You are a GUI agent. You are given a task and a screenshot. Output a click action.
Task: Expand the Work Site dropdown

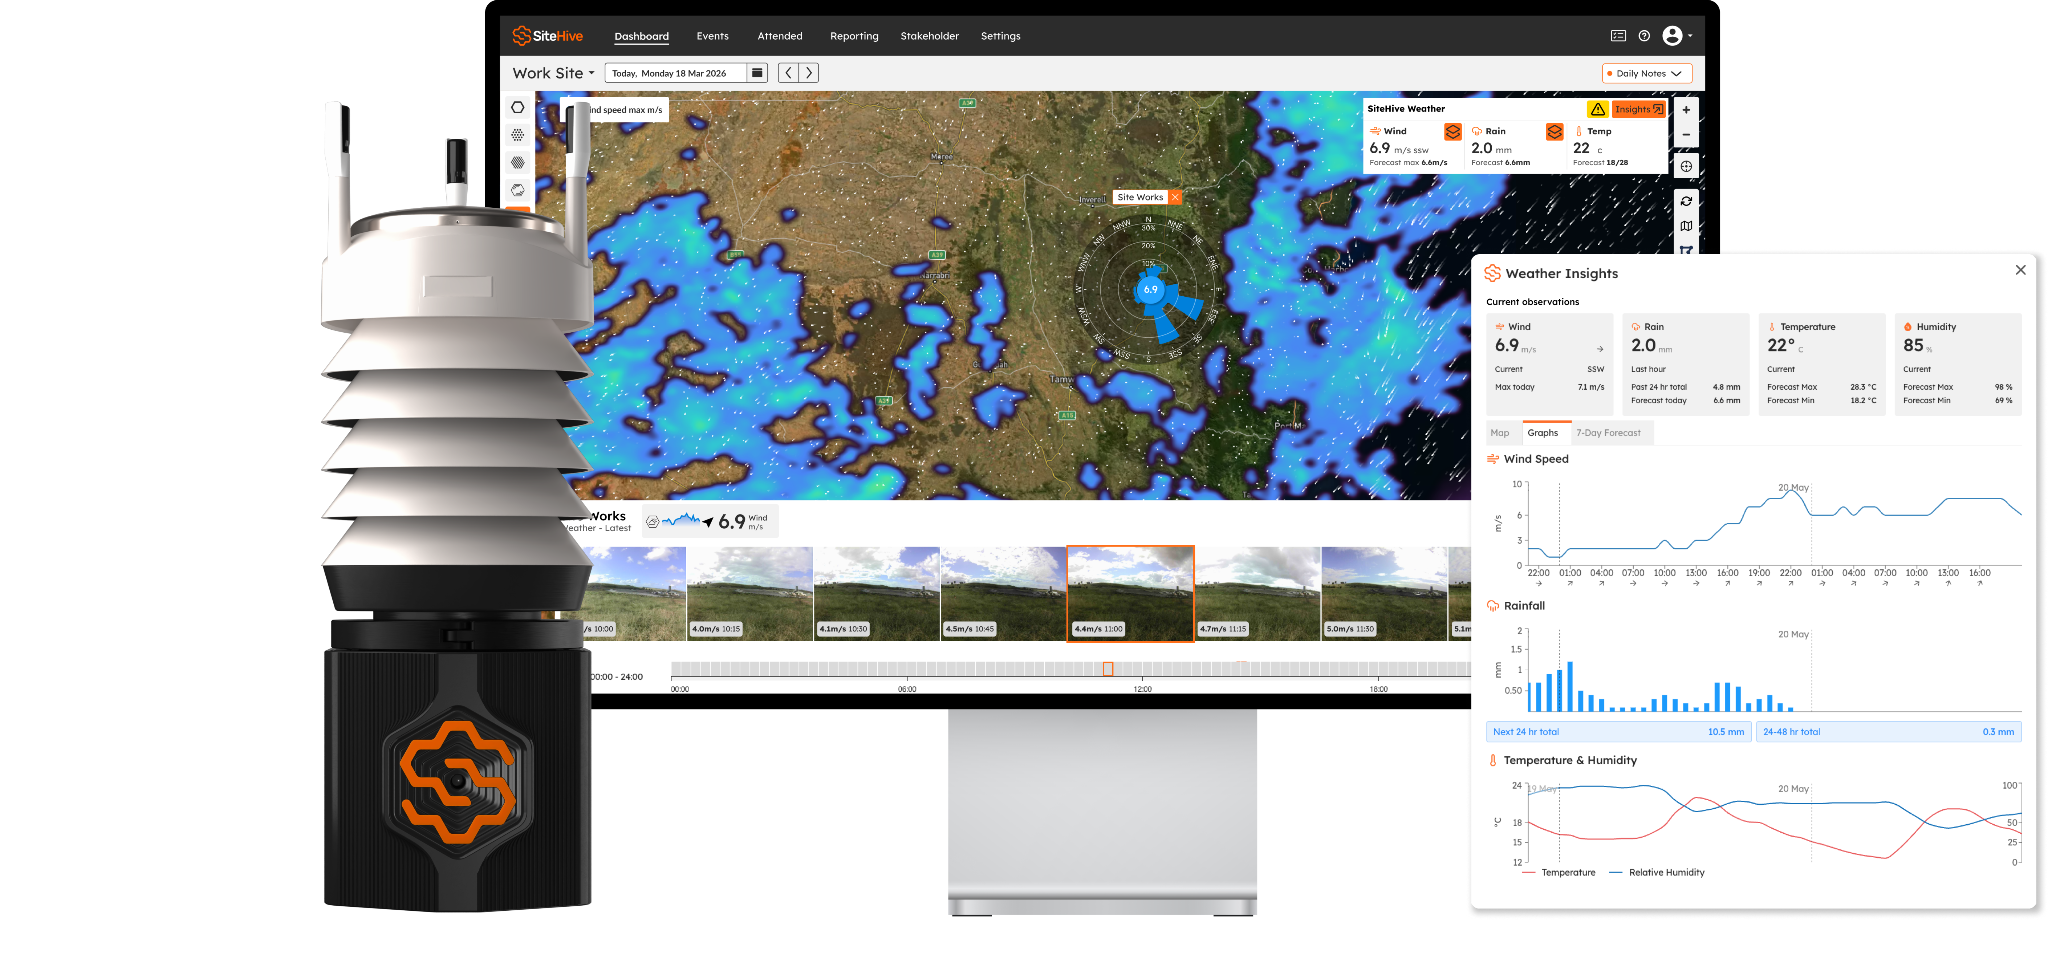pyautogui.click(x=553, y=73)
